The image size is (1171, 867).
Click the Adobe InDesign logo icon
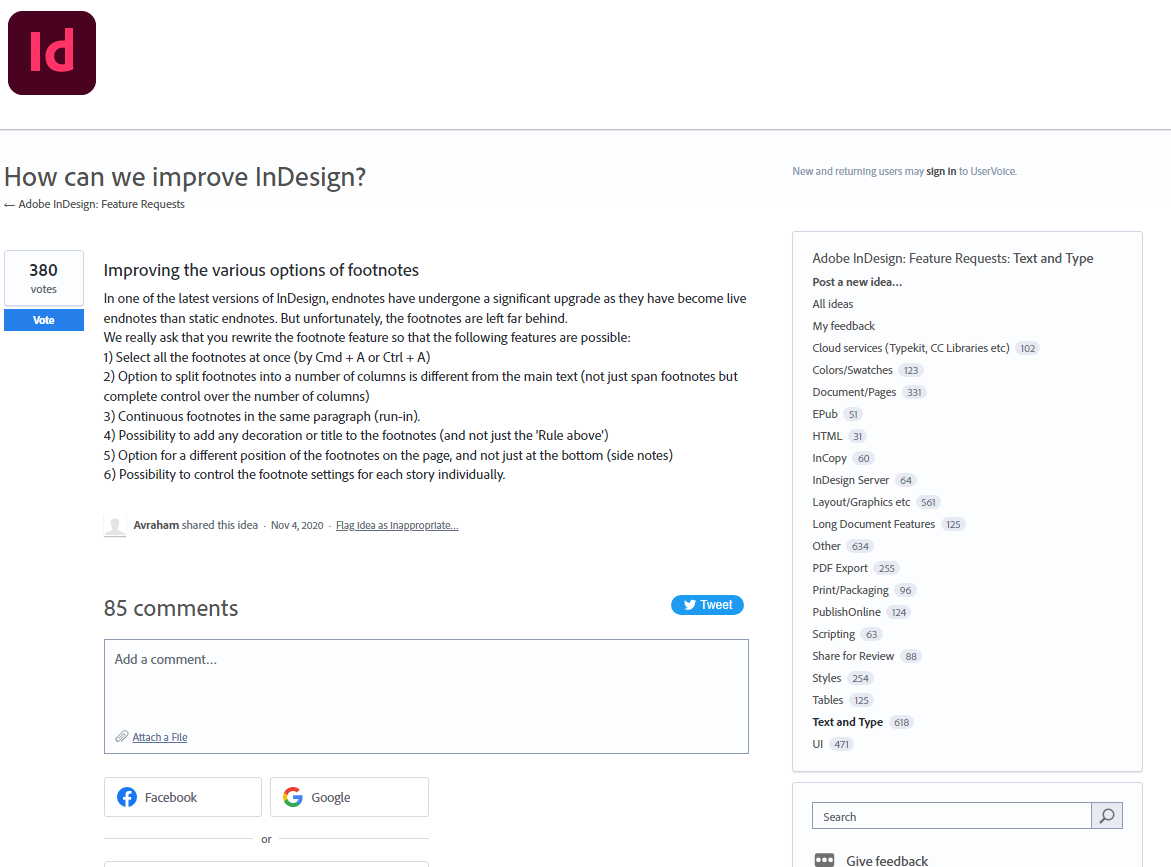(x=52, y=53)
